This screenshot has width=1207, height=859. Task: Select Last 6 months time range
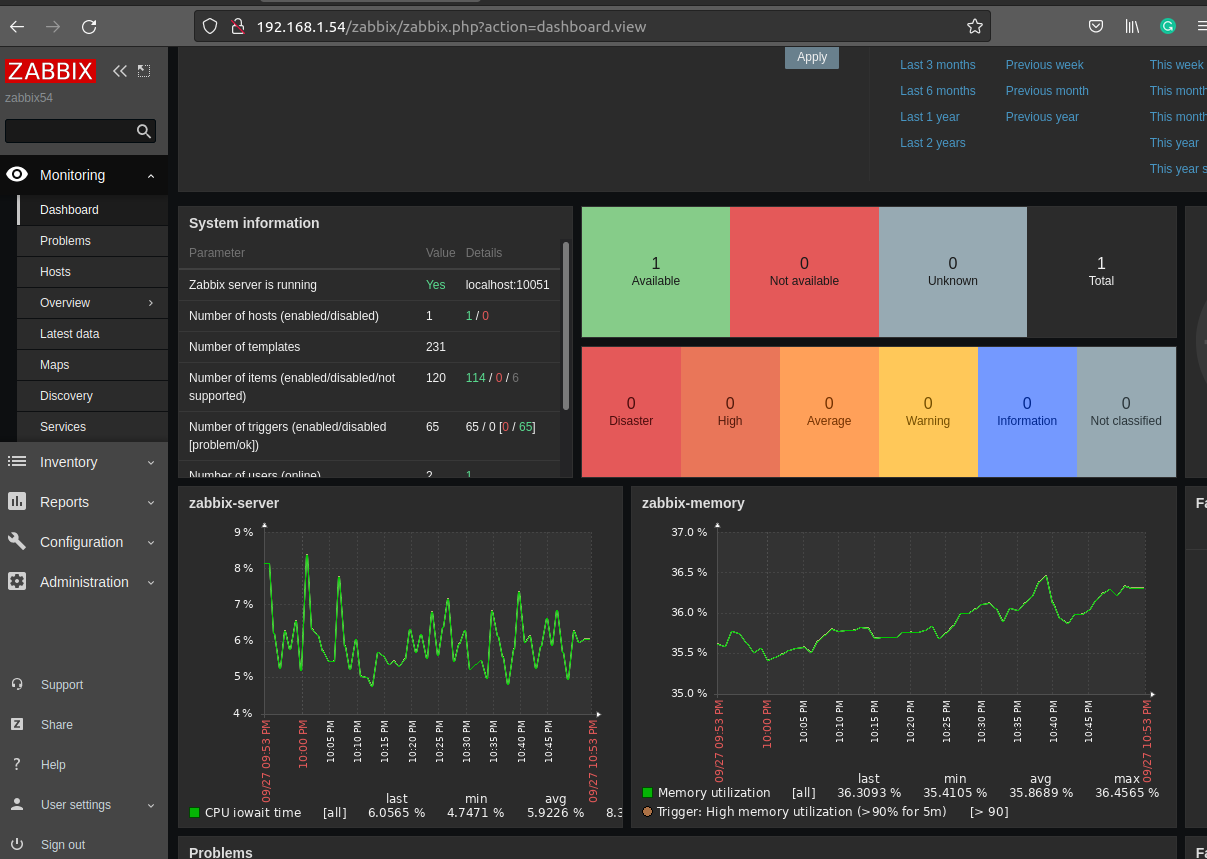tap(937, 91)
